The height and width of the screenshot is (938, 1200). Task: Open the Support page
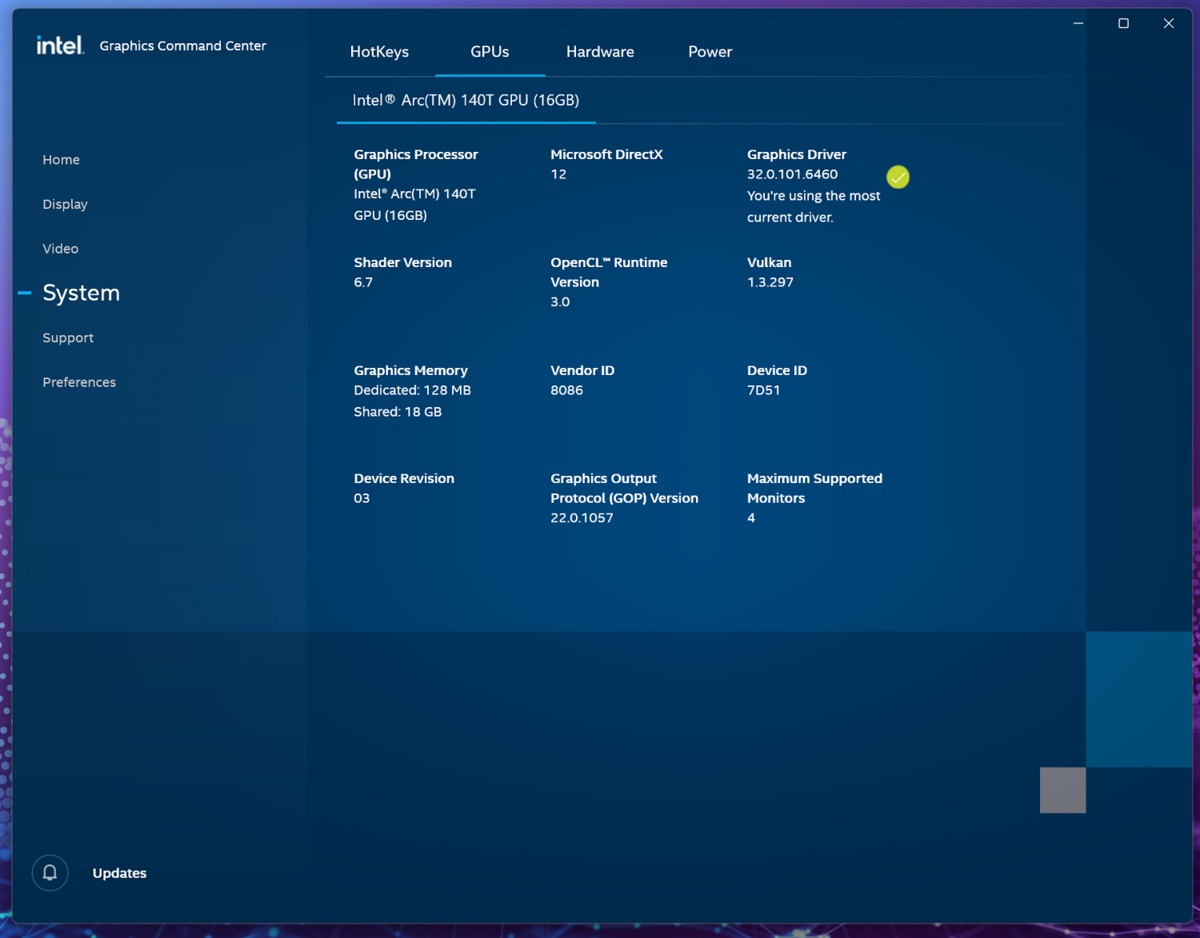(68, 338)
